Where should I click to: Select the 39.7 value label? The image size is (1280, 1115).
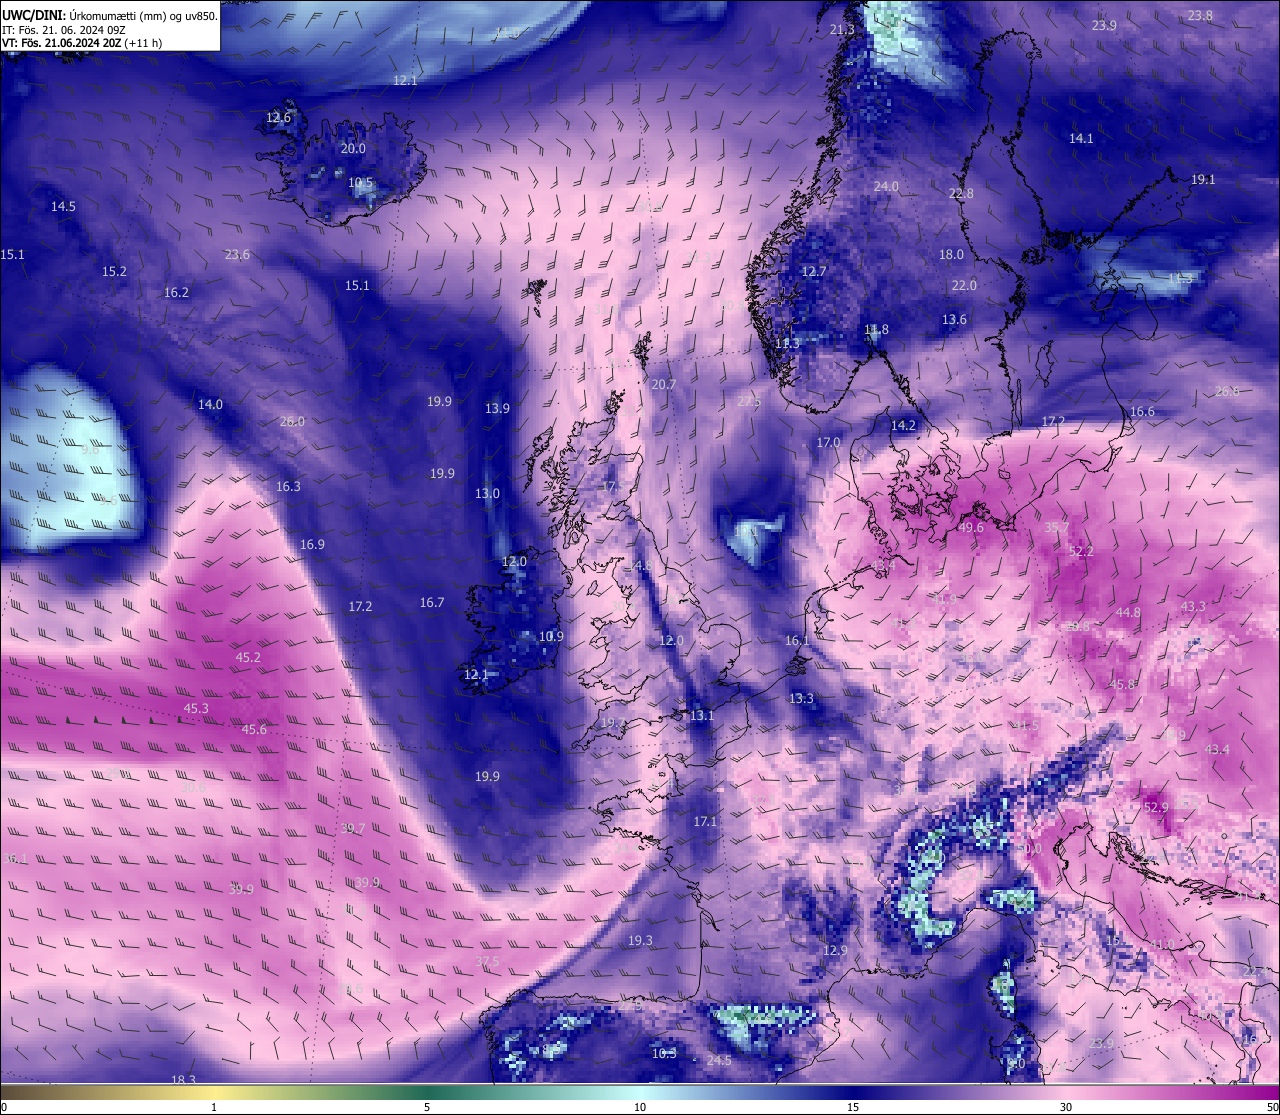pos(352,829)
